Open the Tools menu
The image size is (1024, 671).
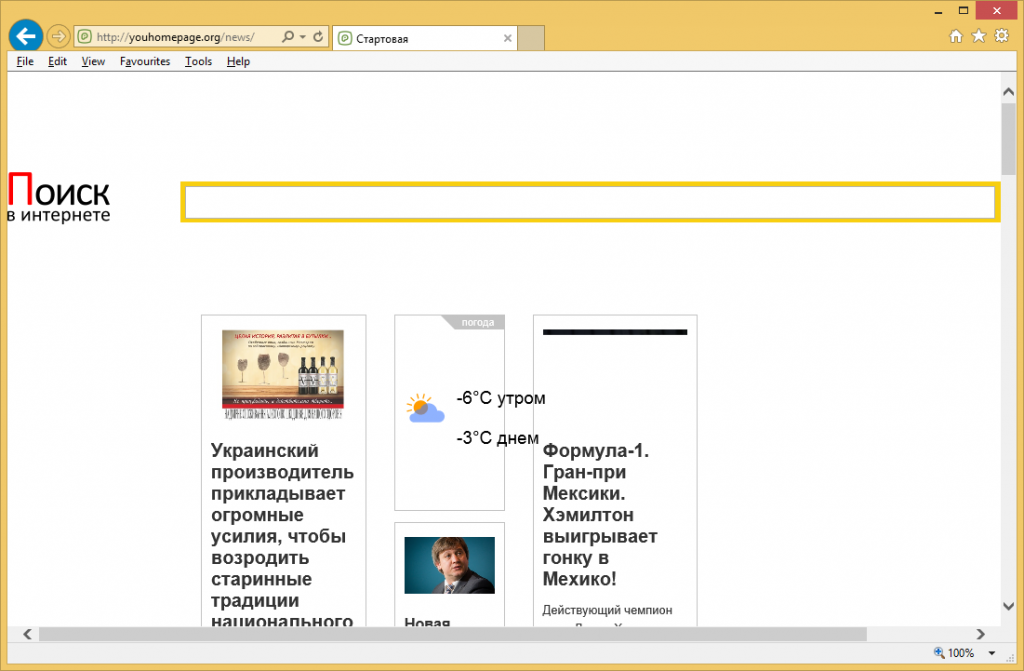(x=198, y=61)
